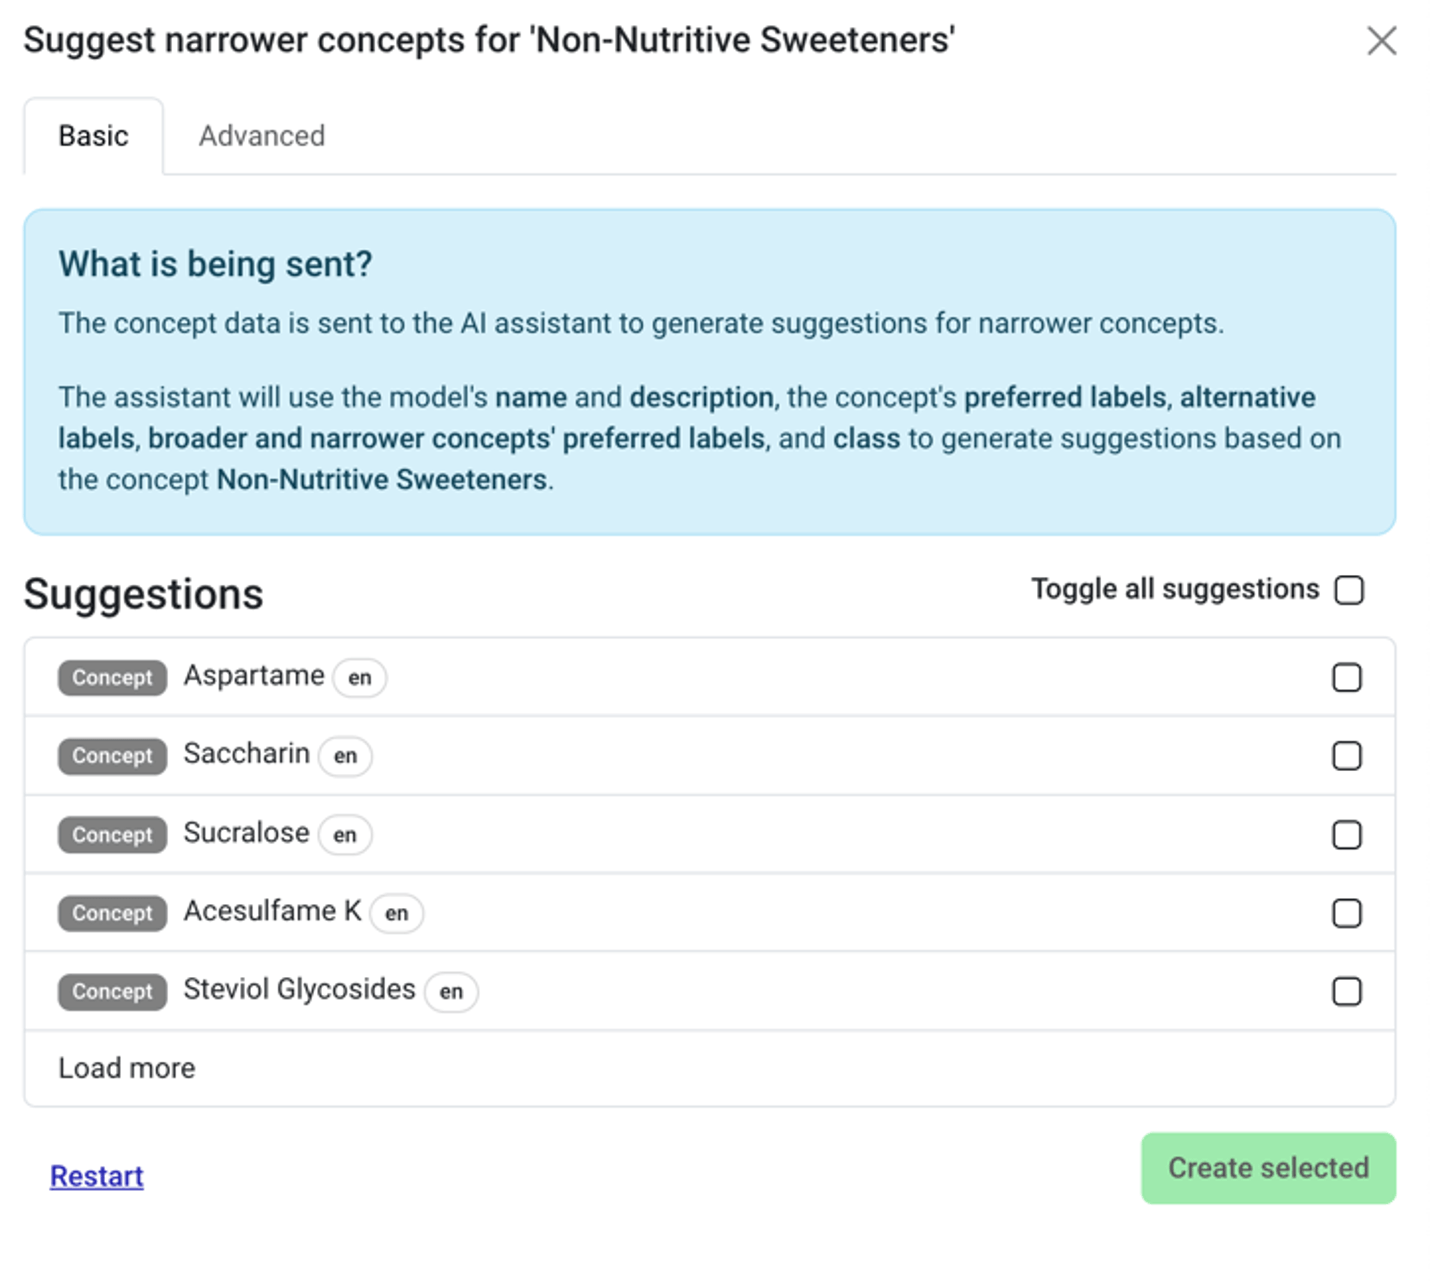Image resolution: width=1430 pixels, height=1286 pixels.
Task: Click the Concept badge next to Sucralose
Action: tap(111, 835)
